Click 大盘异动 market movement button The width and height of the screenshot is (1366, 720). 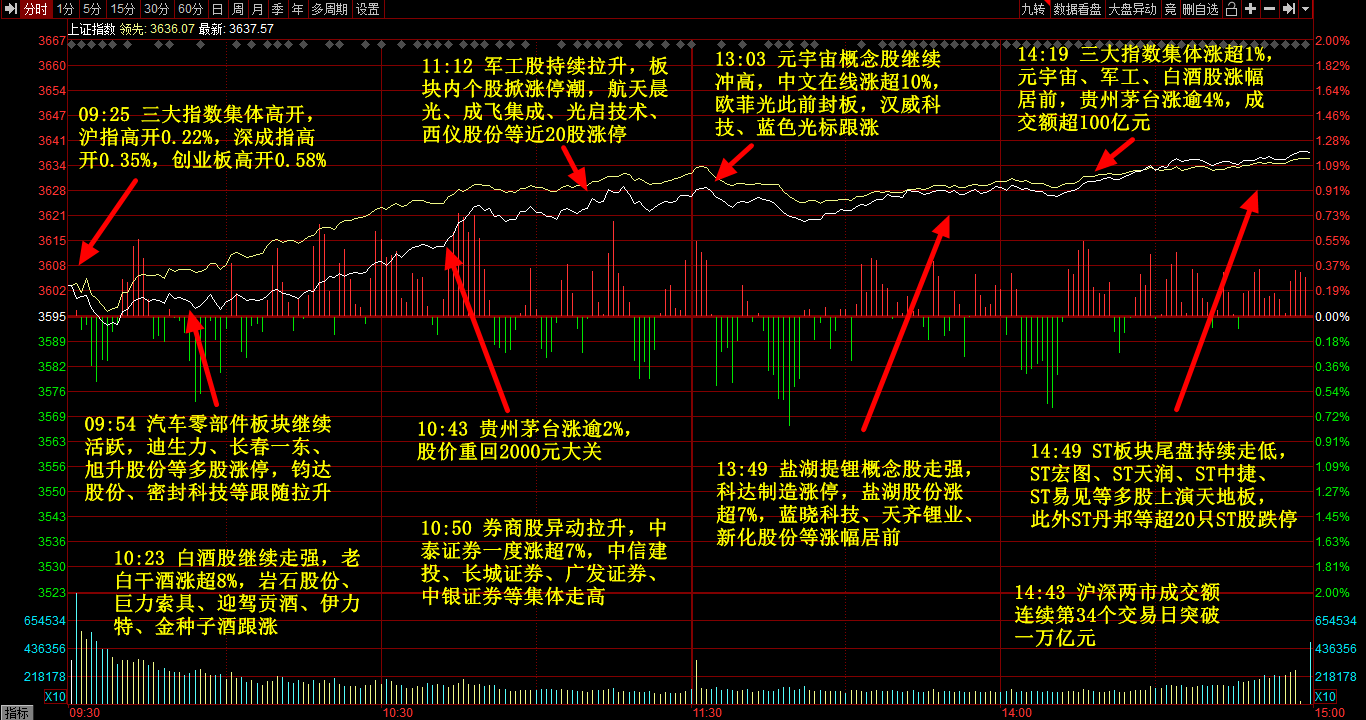(1132, 9)
